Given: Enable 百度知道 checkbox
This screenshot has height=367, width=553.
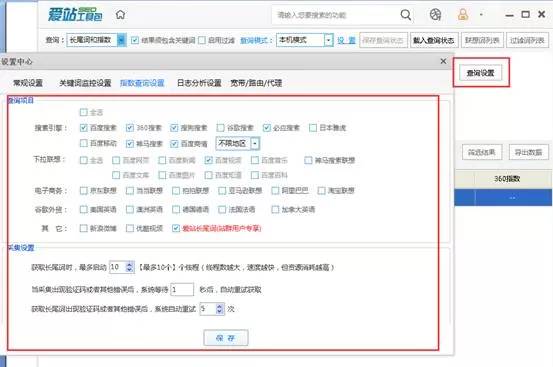Looking at the screenshot, I should [208, 175].
